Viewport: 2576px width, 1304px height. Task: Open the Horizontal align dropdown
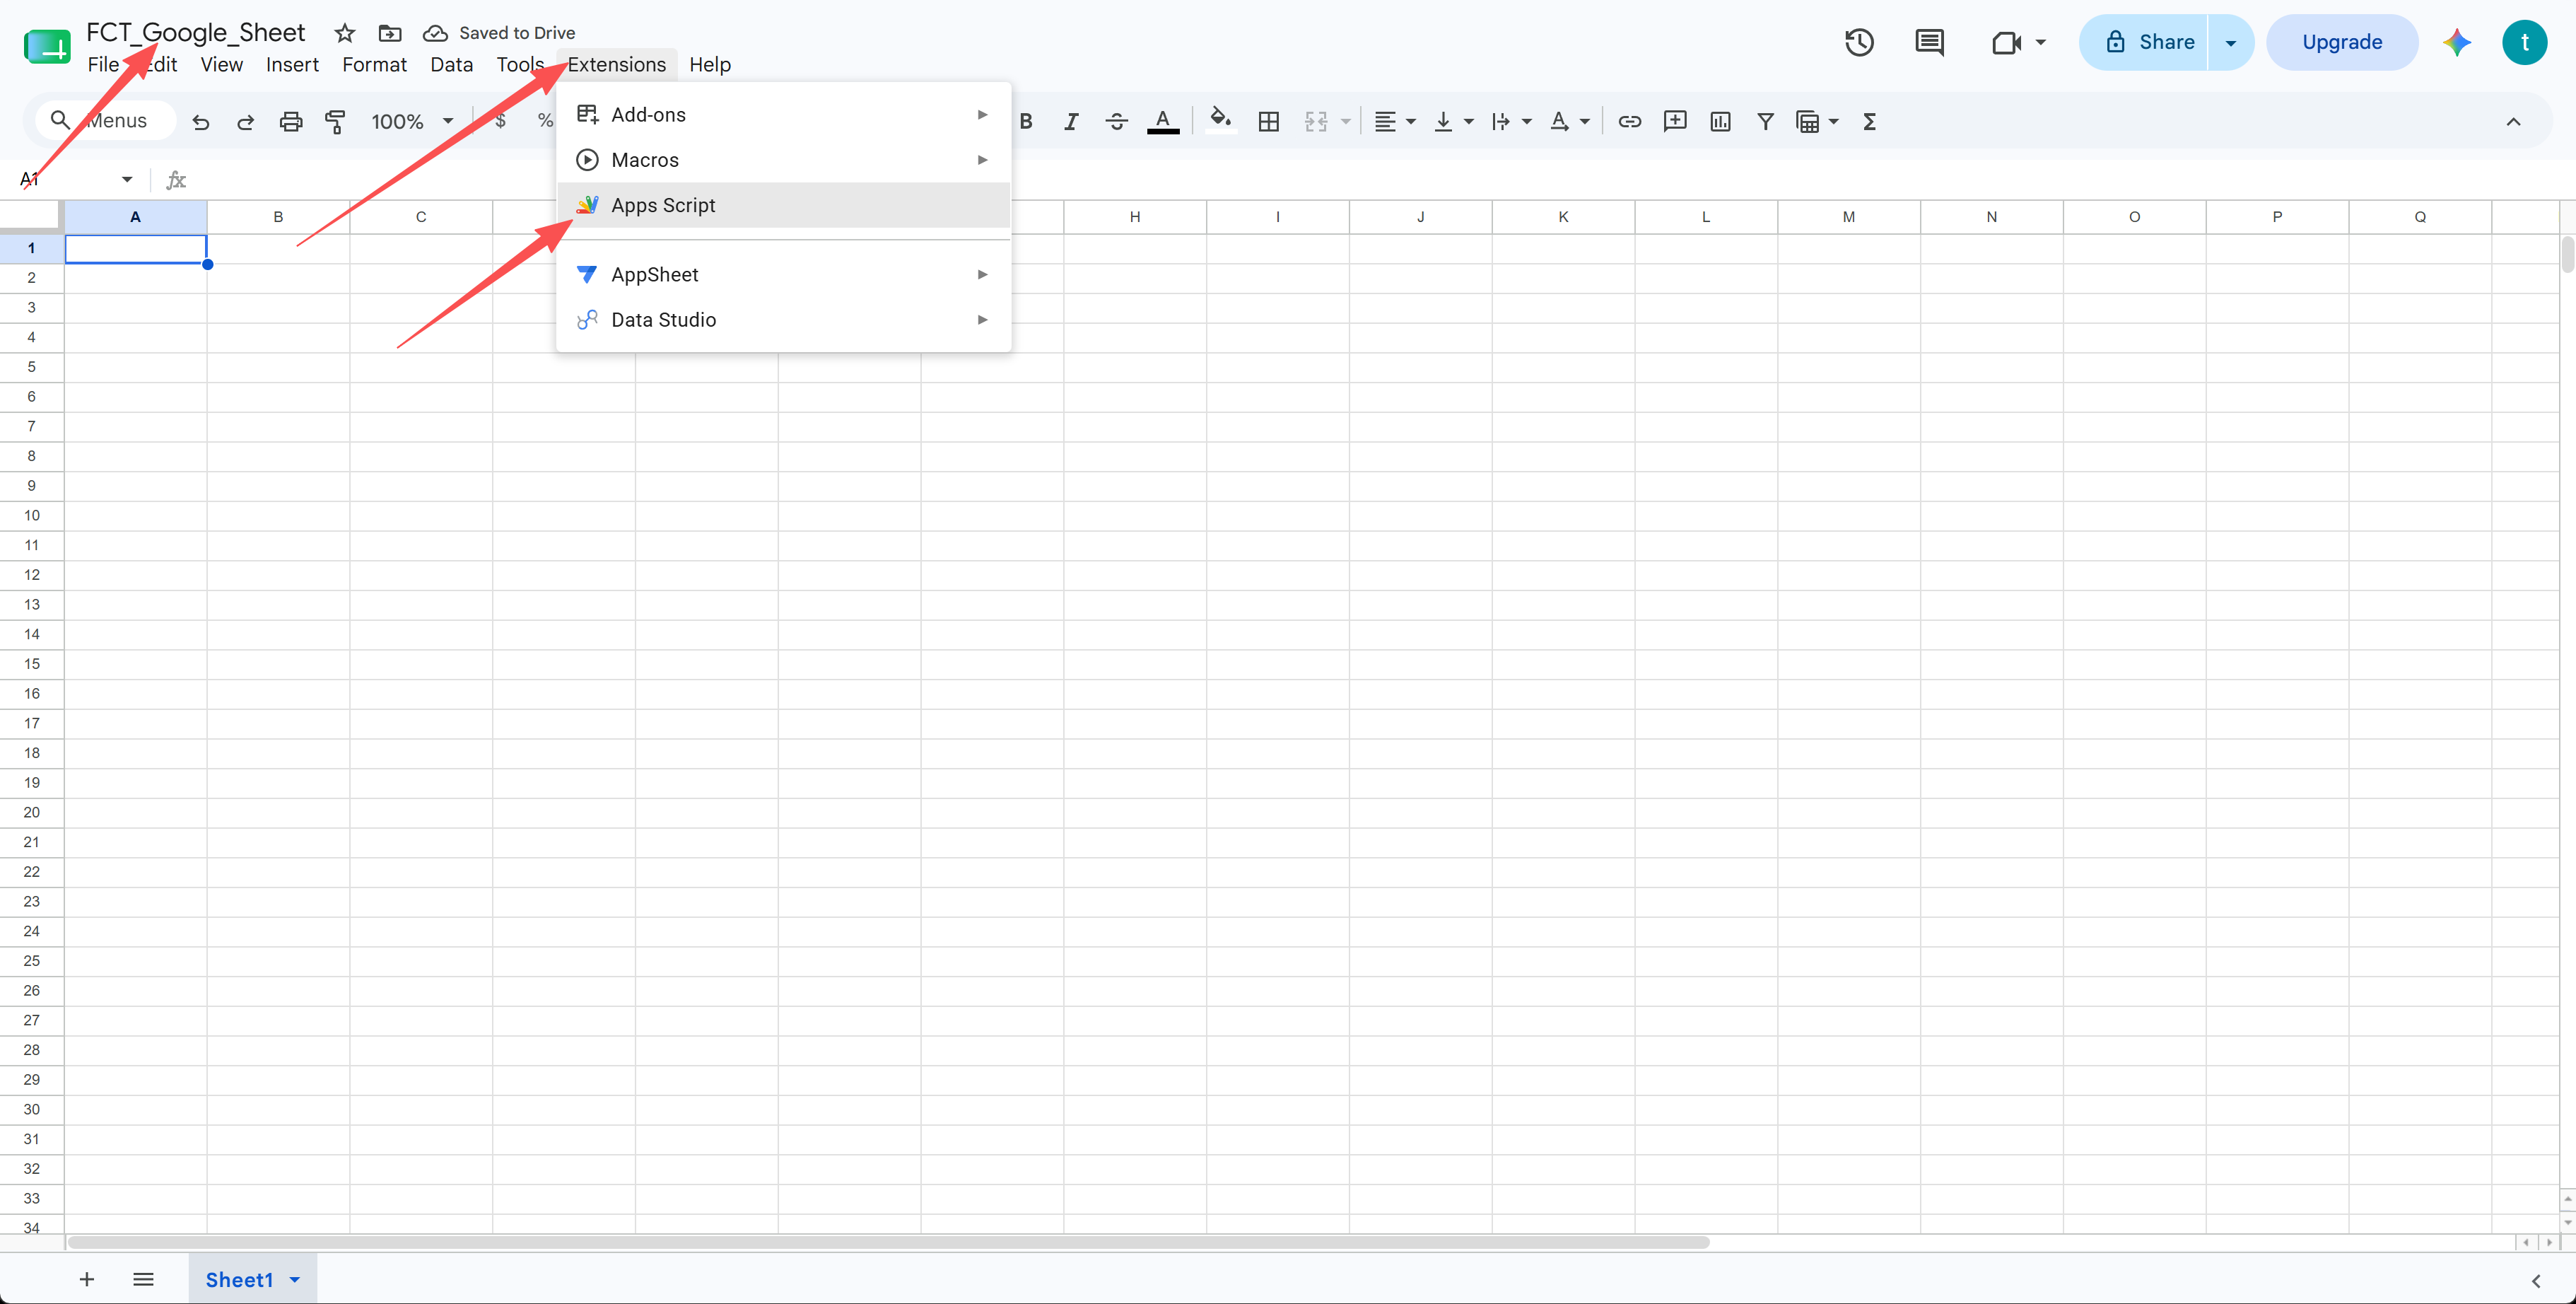click(1395, 122)
